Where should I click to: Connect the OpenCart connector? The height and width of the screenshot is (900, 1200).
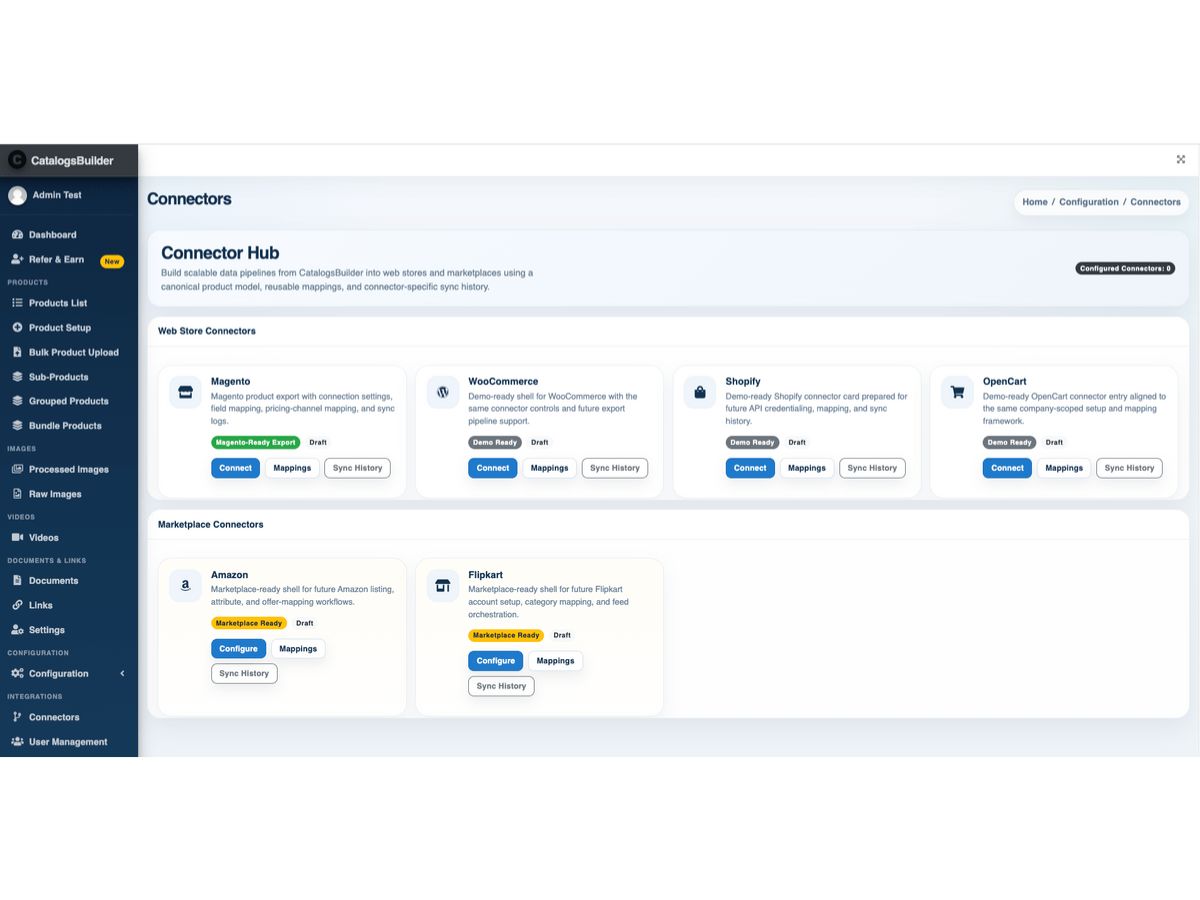click(x=1007, y=468)
